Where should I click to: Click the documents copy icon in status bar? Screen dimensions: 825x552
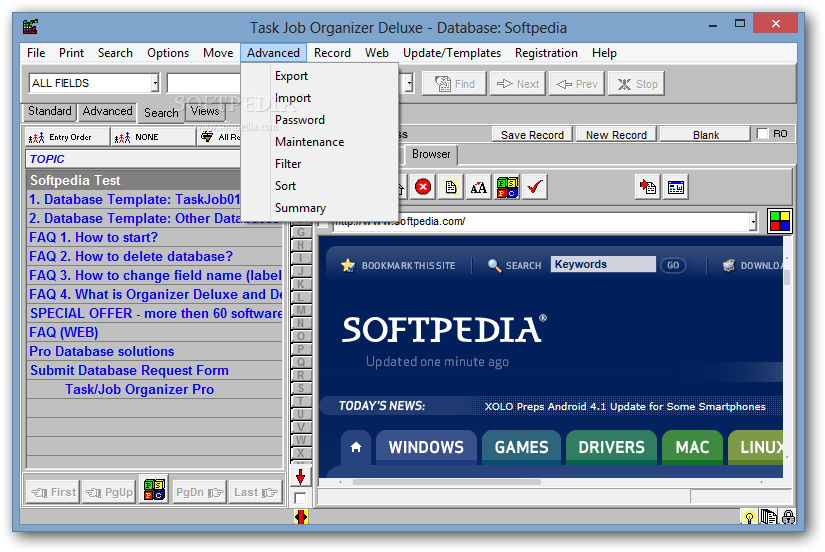pyautogui.click(x=769, y=517)
